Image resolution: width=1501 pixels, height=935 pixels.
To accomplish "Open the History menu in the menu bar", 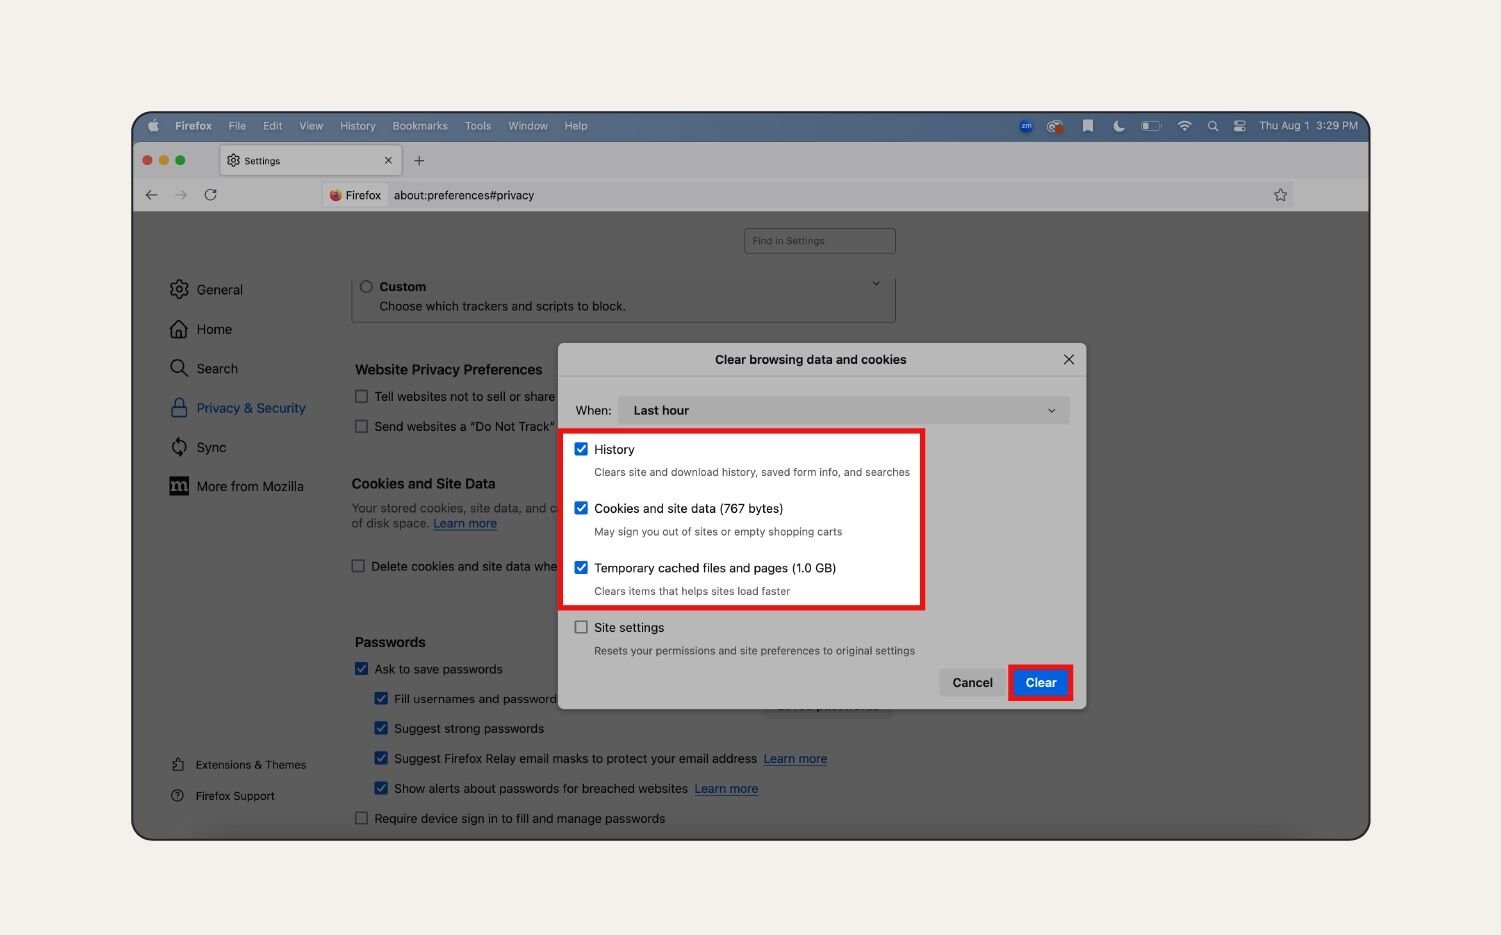I will coord(358,126).
